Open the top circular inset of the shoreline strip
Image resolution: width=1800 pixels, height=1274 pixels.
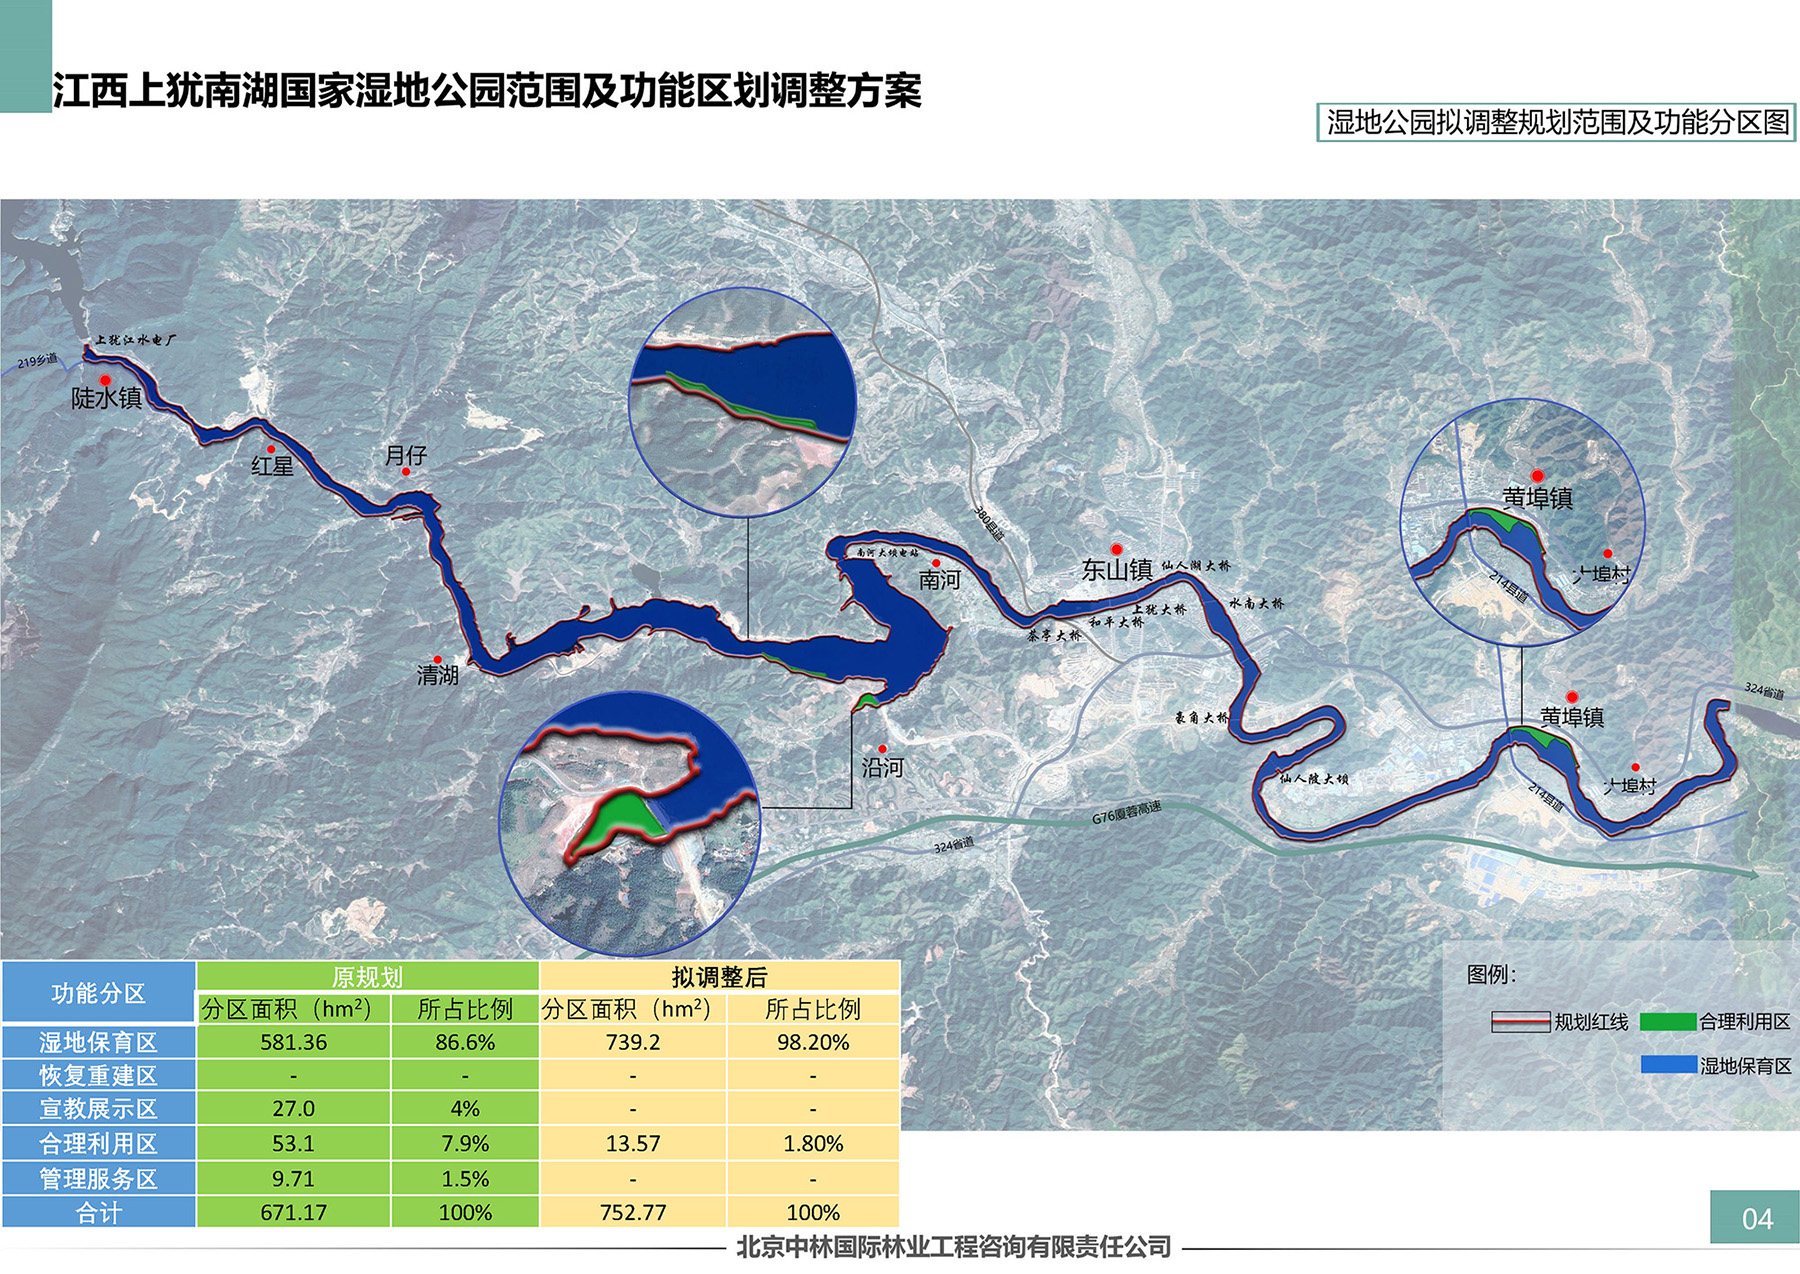743,402
